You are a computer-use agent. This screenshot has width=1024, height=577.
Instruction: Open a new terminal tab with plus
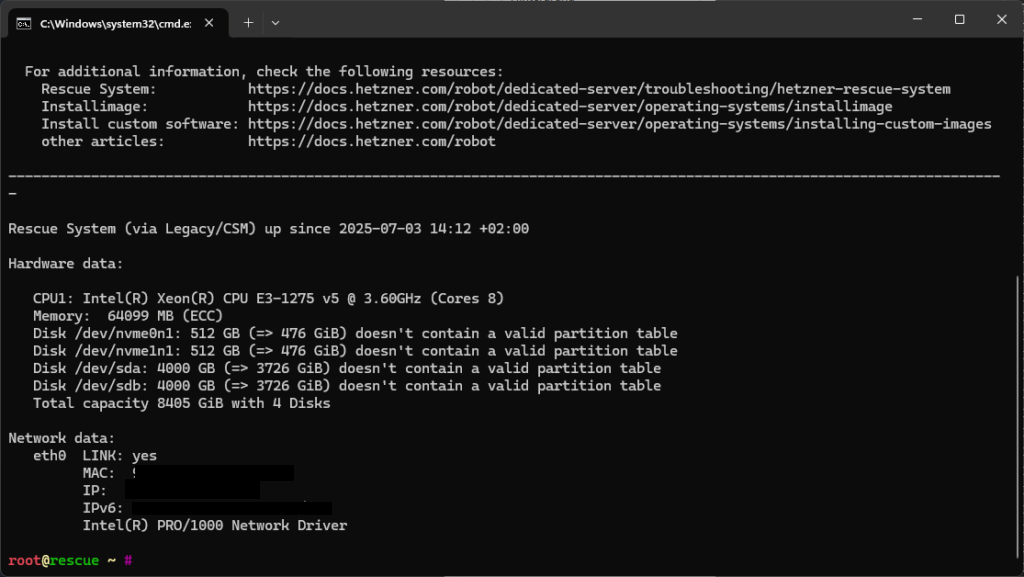tap(248, 23)
